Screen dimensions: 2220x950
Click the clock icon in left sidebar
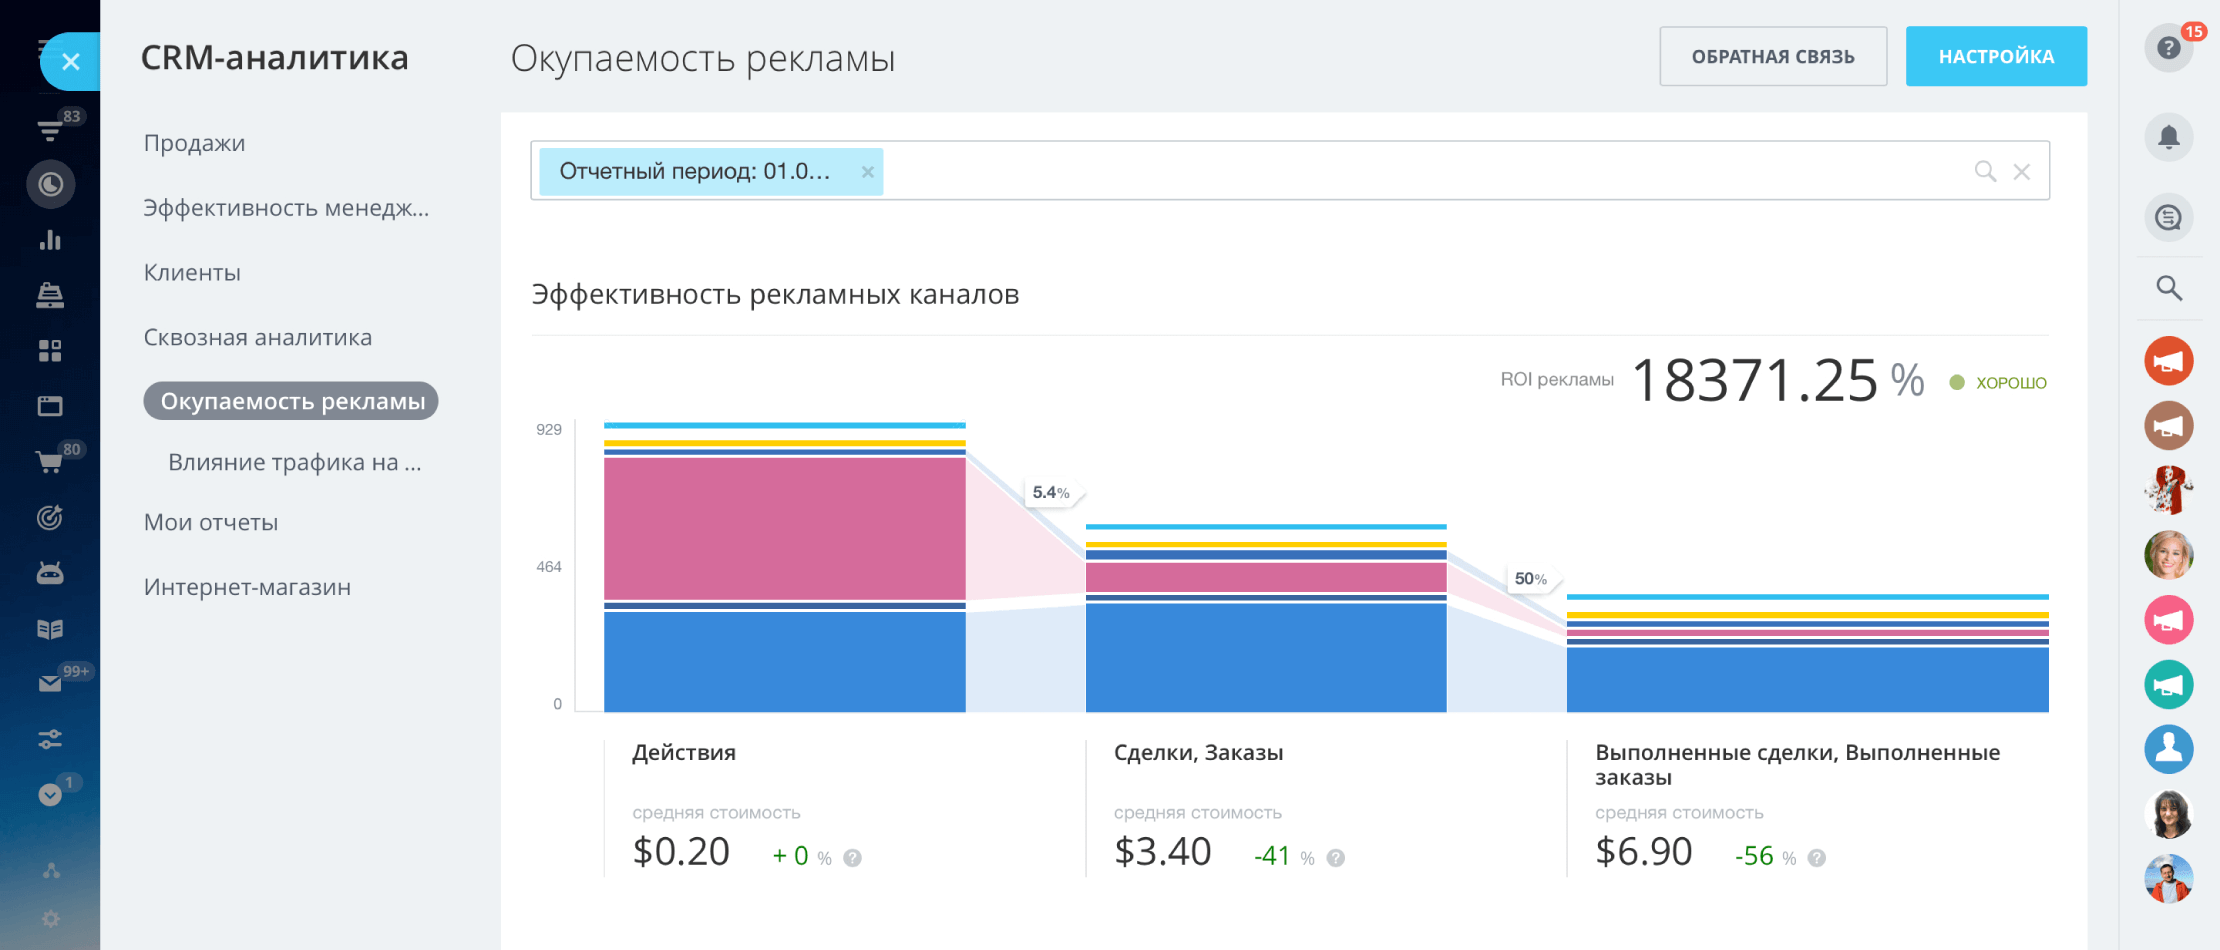(x=50, y=185)
